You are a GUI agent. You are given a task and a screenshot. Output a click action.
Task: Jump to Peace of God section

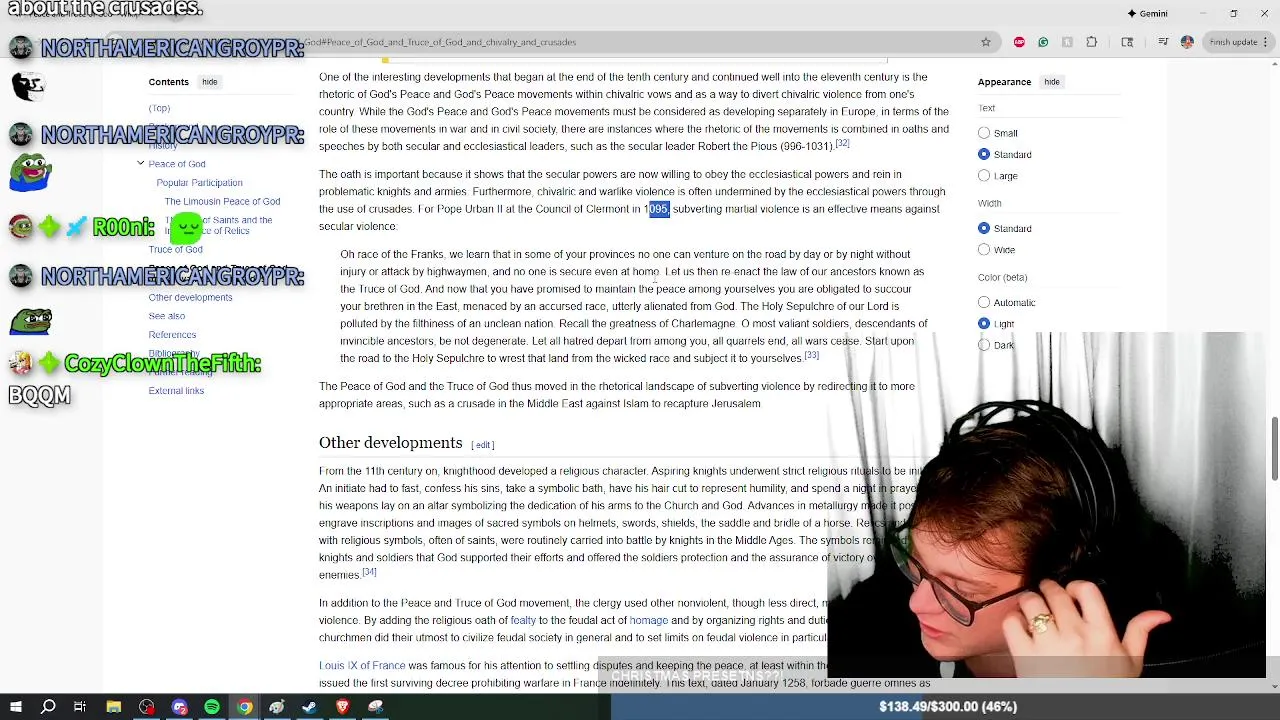point(177,164)
